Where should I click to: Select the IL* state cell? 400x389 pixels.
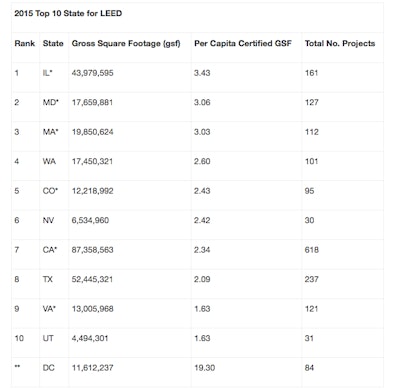47,73
